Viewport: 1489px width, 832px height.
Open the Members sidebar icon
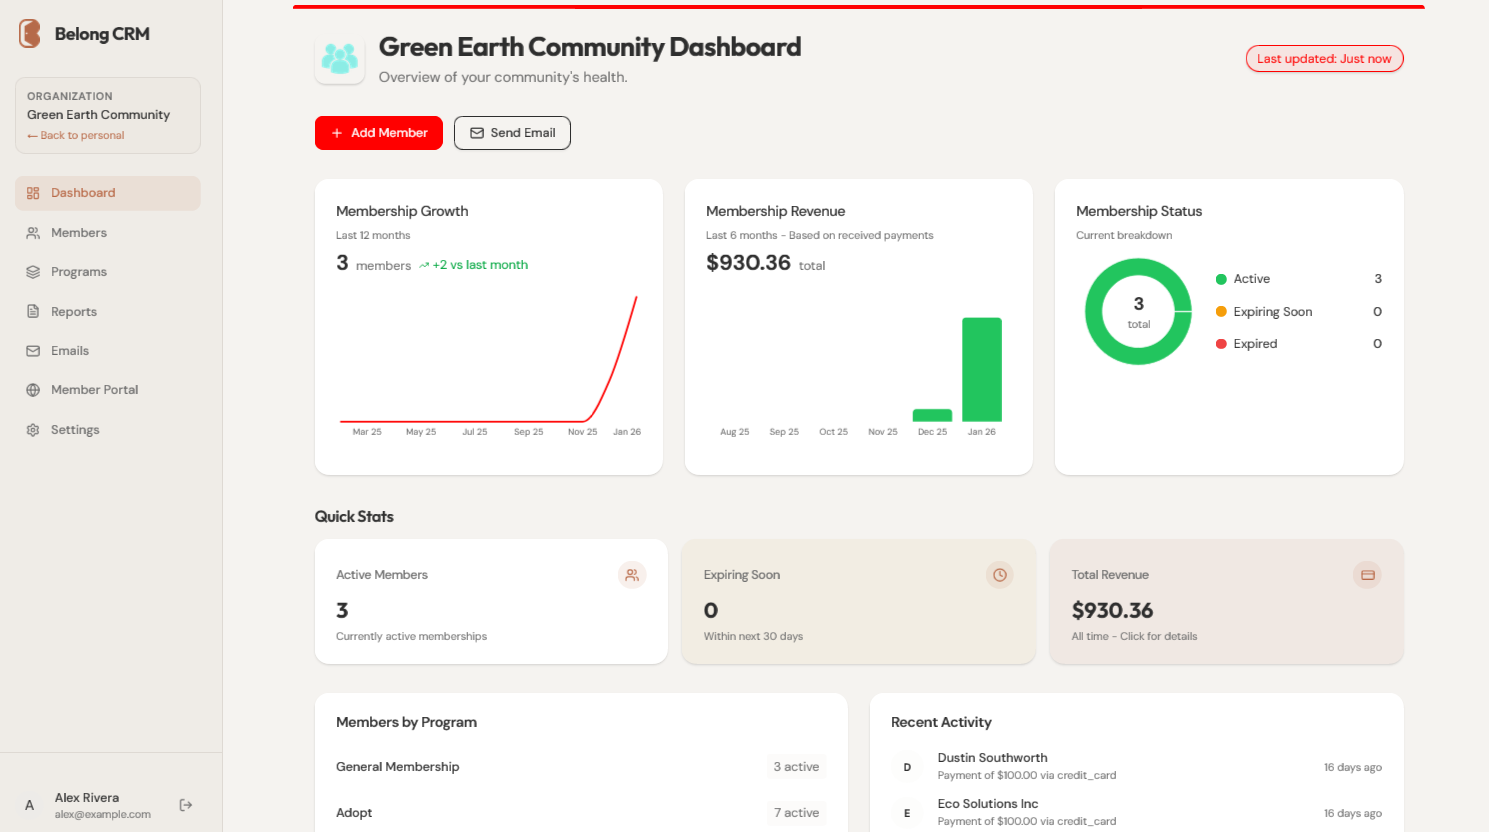[x=31, y=232]
